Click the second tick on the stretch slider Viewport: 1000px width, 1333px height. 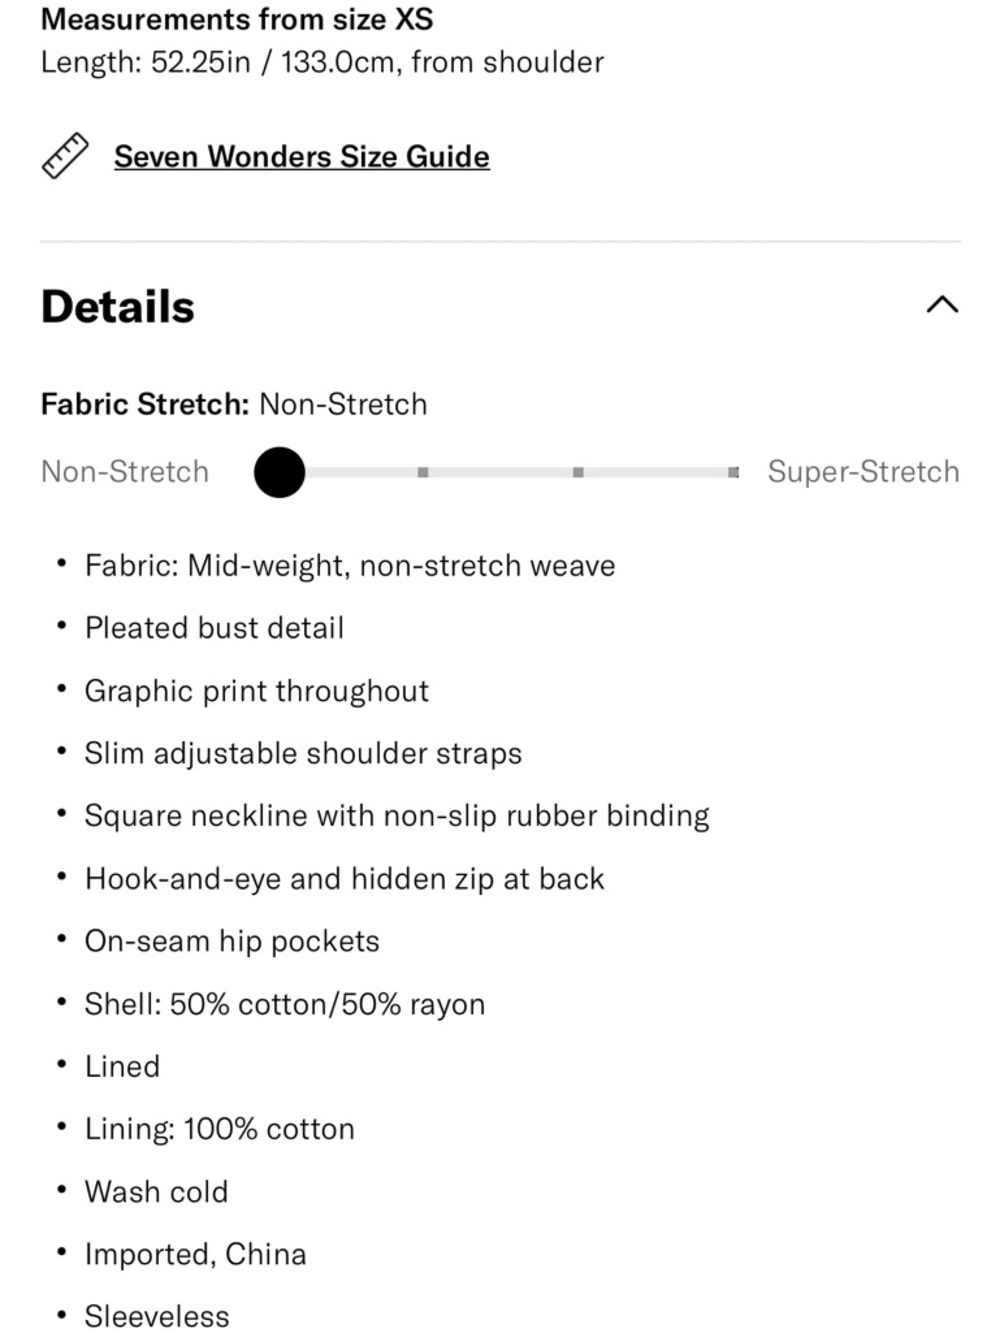point(423,472)
